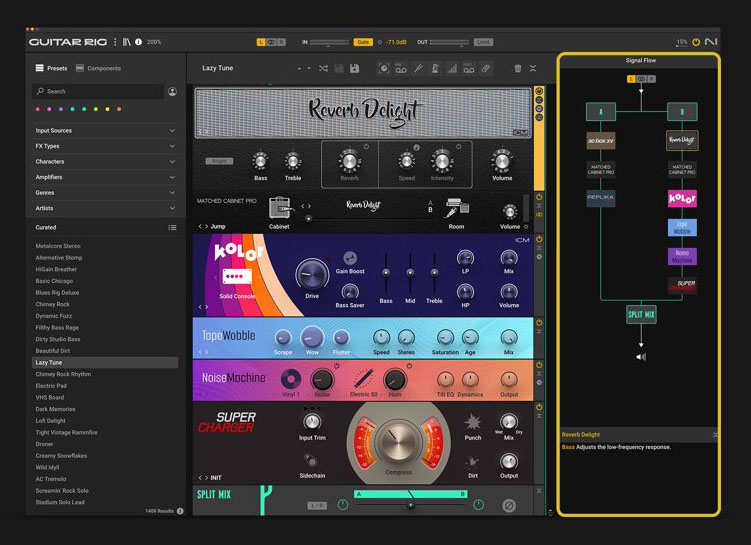Open the Post tape deck tool
Screen dimensions: 751x545
469,68
